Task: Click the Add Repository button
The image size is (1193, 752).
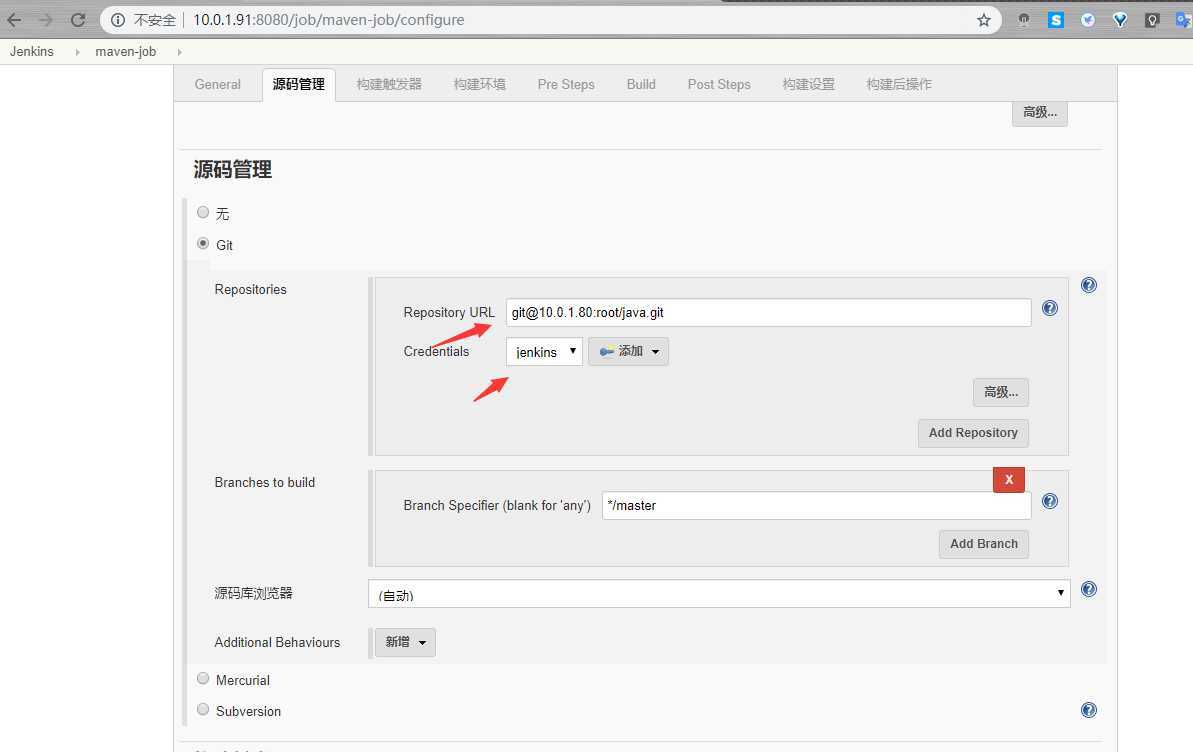Action: 973,433
